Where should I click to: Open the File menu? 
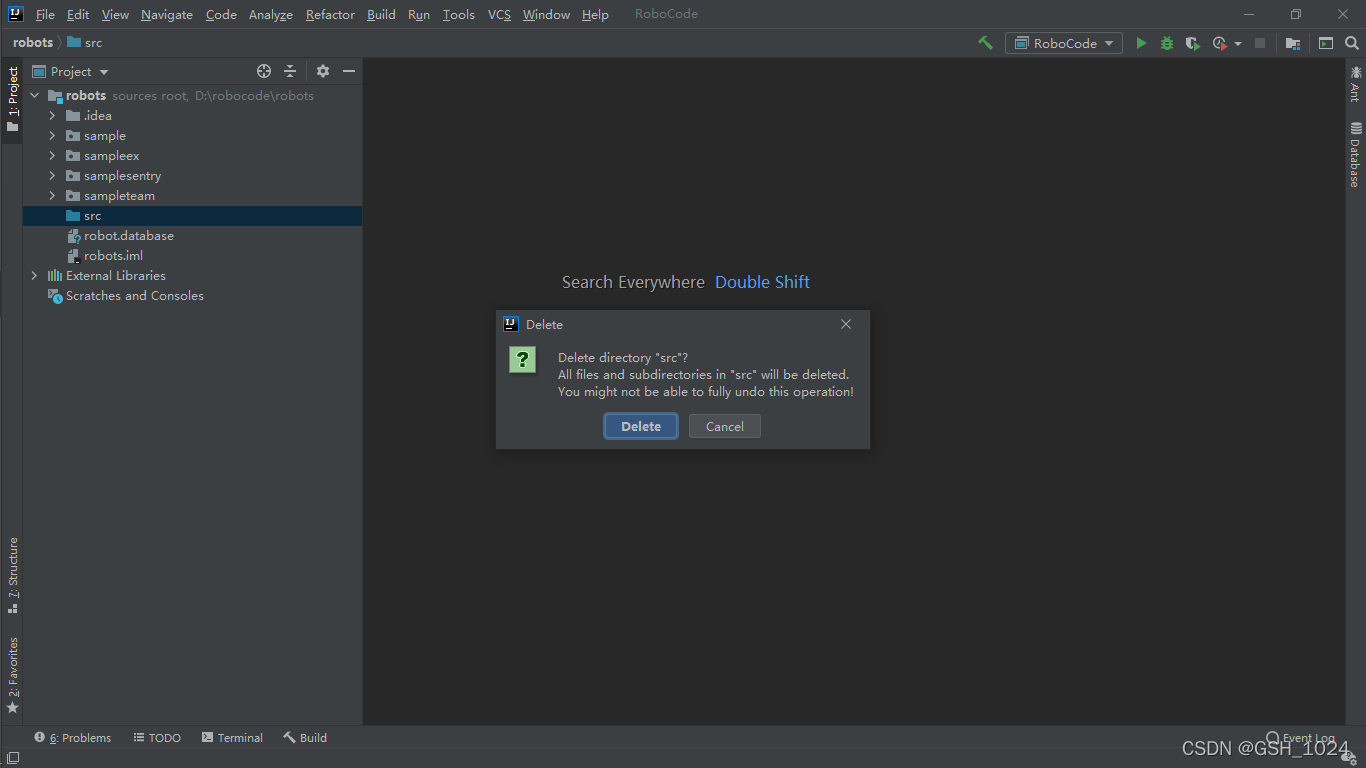point(45,14)
